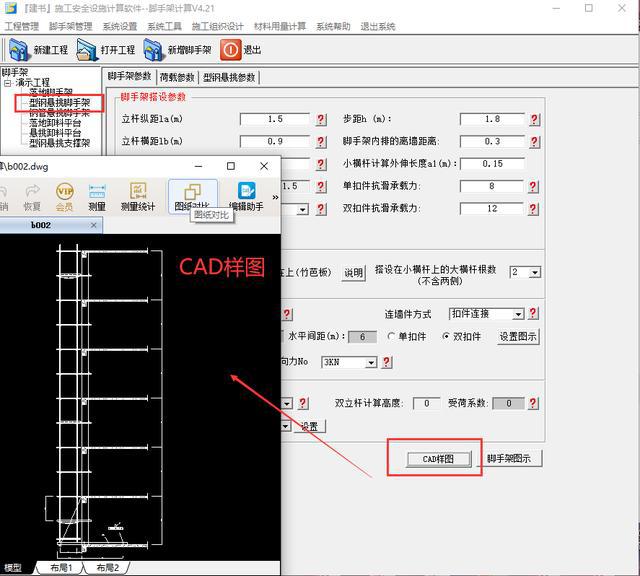Viewport: 640px width, 576px height.
Task: Click help icon left of 小横杆计算外伸长度 label
Action: [321, 164]
